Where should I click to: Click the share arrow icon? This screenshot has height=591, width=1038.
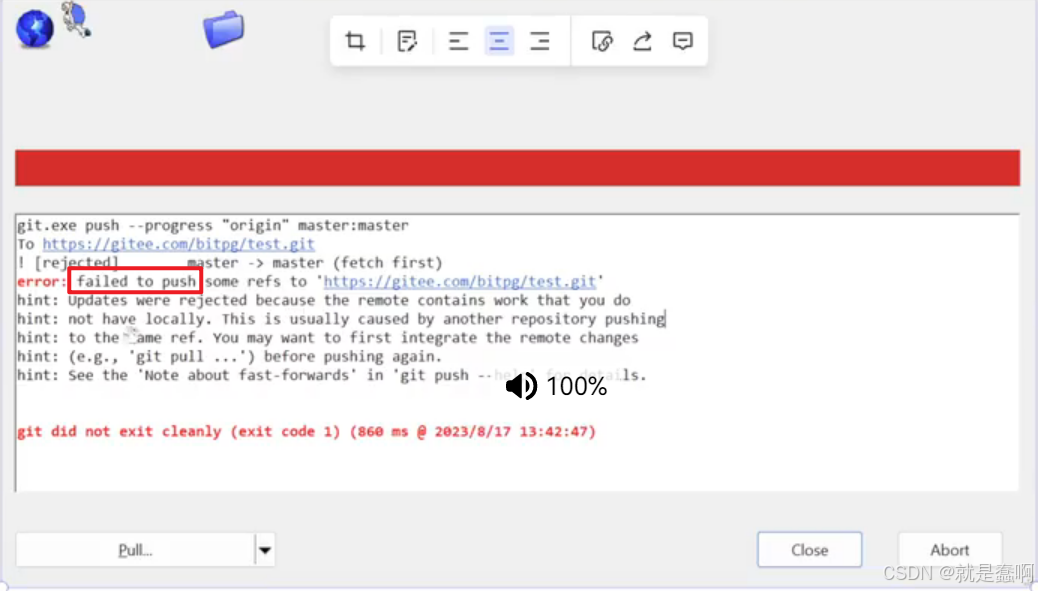point(642,41)
